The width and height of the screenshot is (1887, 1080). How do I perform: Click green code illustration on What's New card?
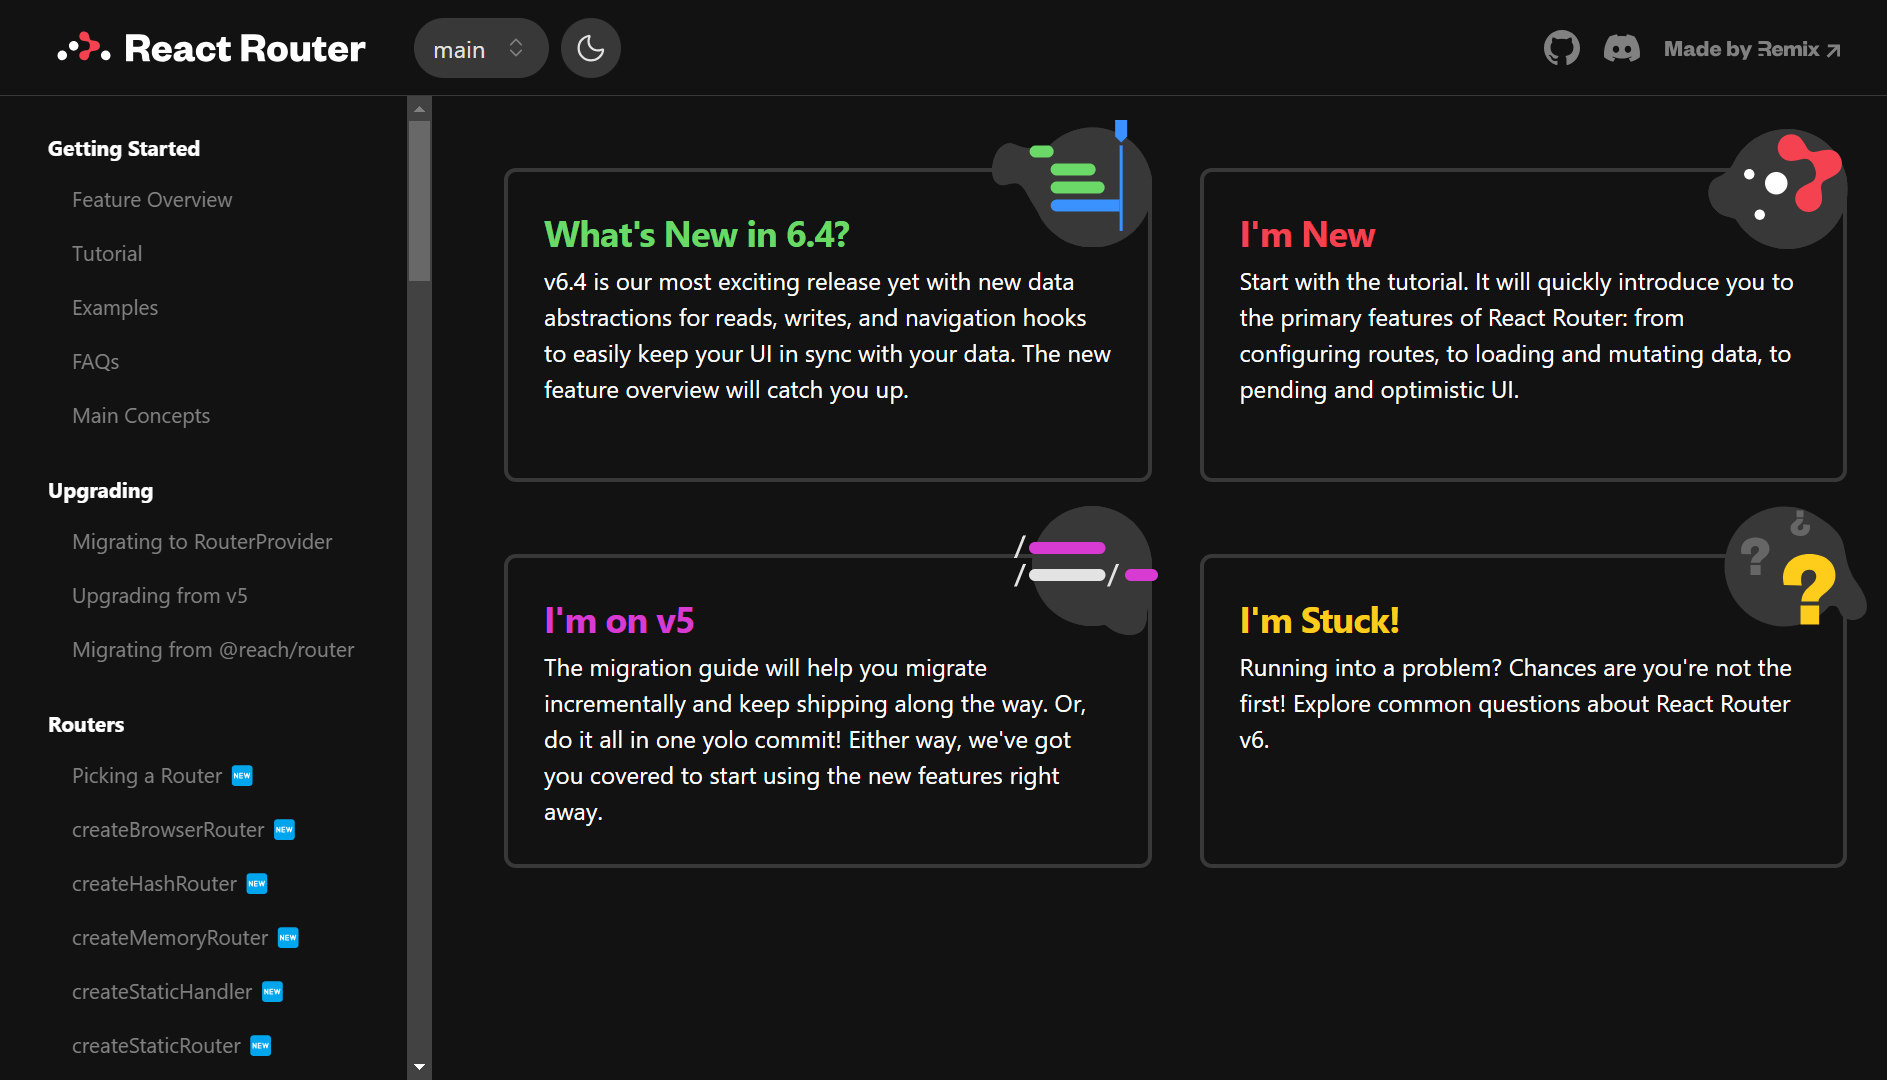click(1072, 184)
